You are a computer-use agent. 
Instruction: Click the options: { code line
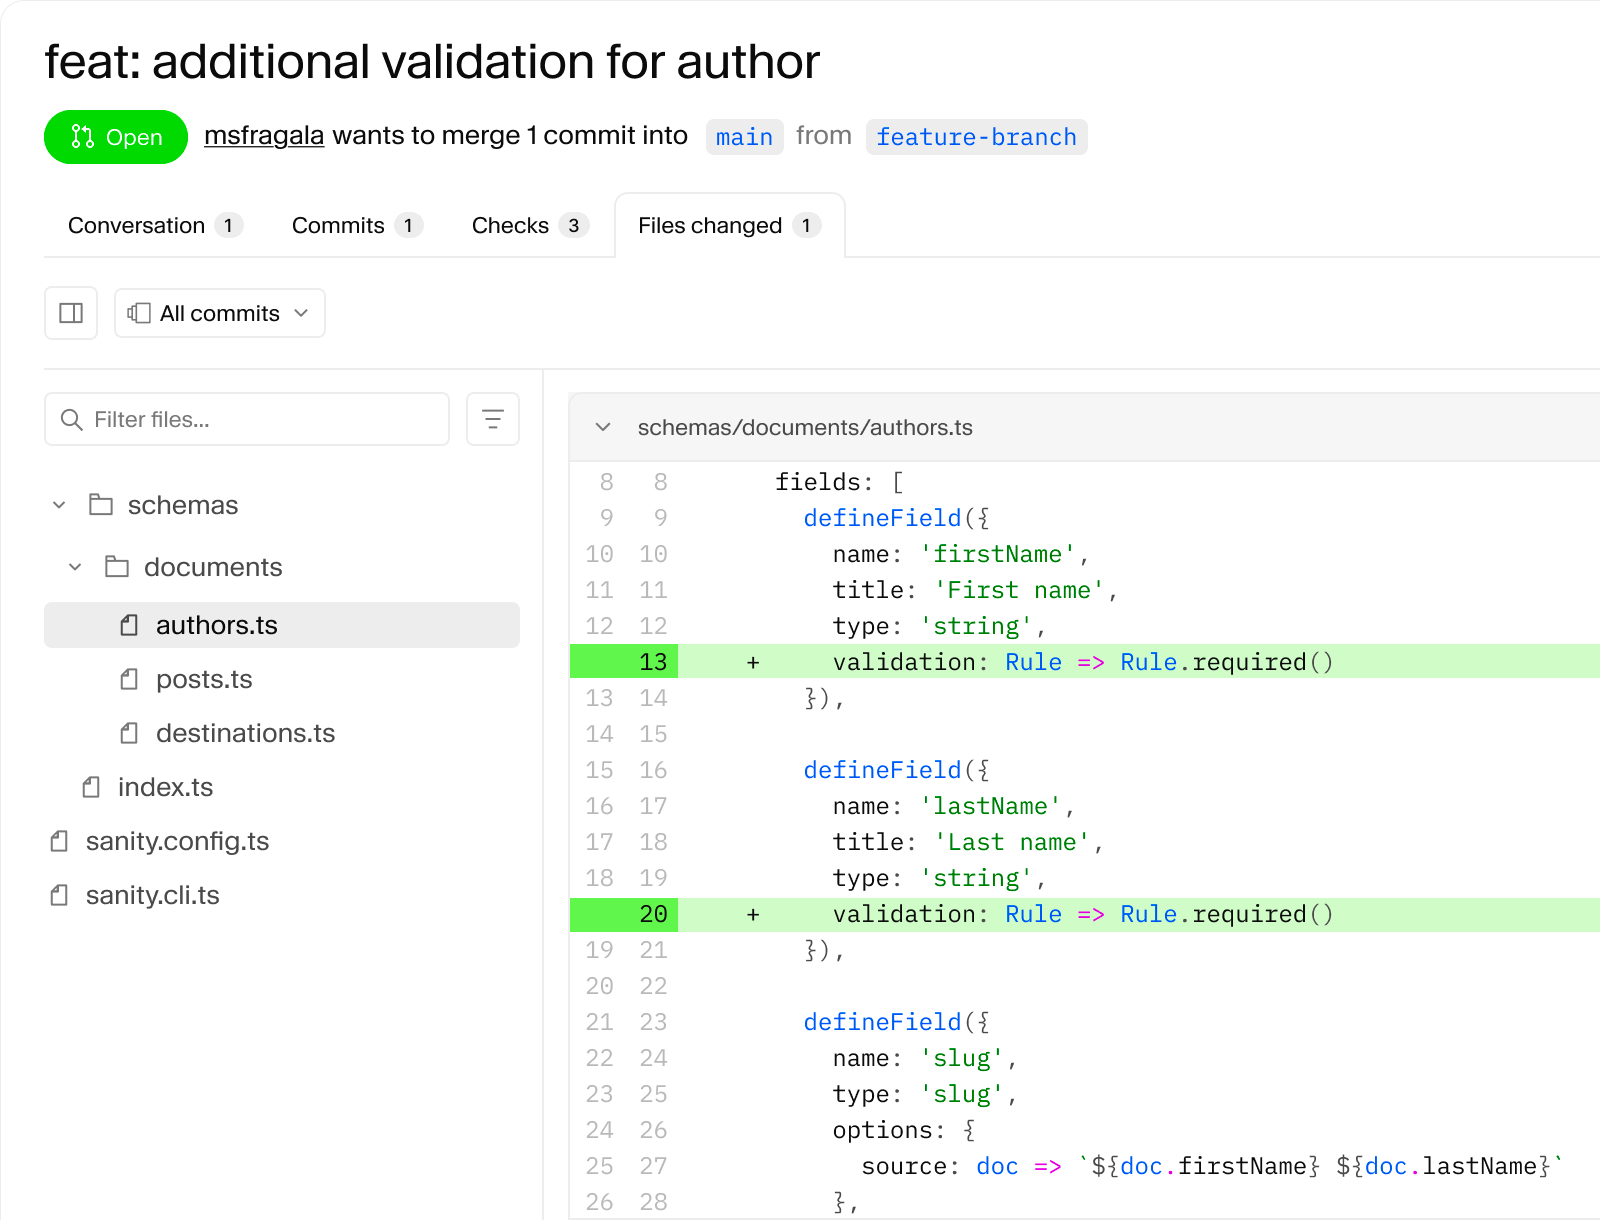tap(904, 1130)
